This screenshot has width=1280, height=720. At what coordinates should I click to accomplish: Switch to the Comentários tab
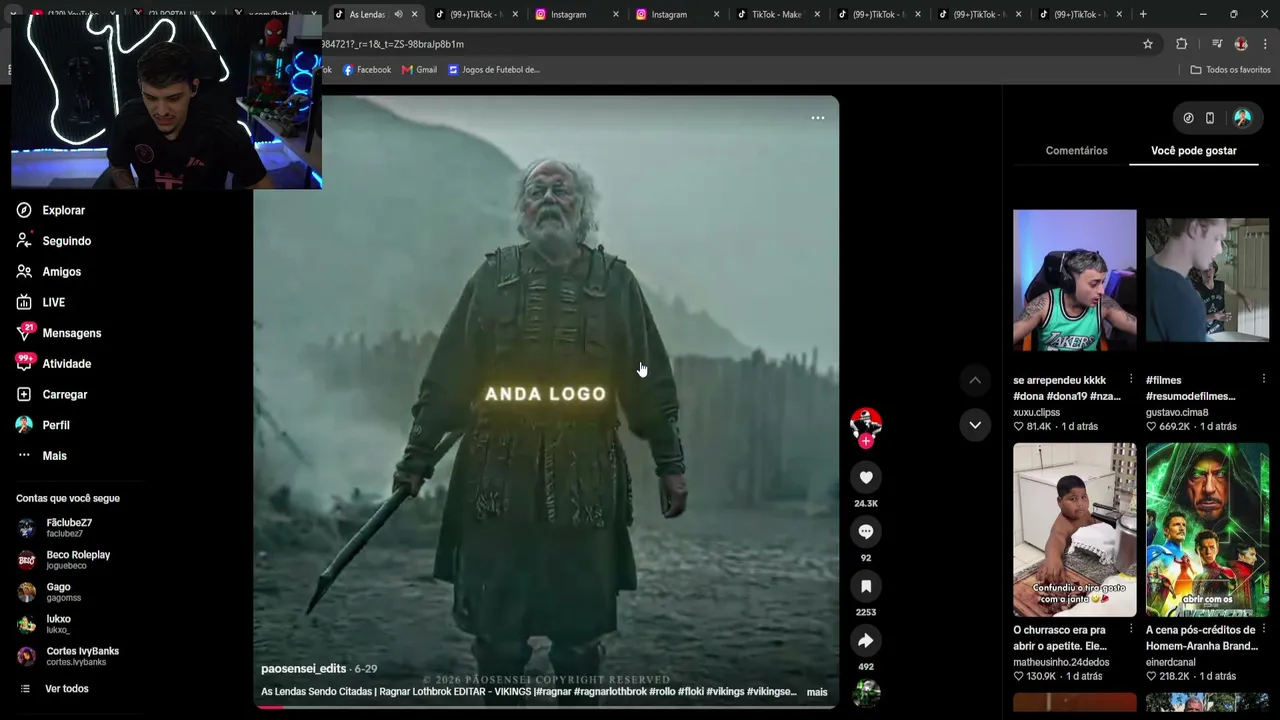pyautogui.click(x=1076, y=151)
